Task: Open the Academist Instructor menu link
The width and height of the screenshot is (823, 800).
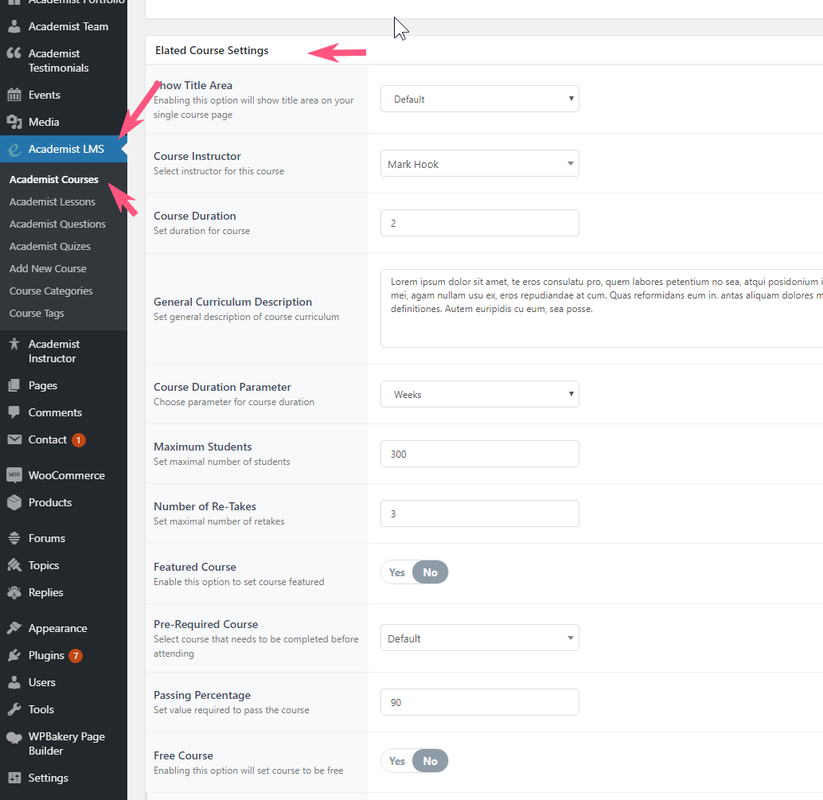Action: [x=54, y=351]
